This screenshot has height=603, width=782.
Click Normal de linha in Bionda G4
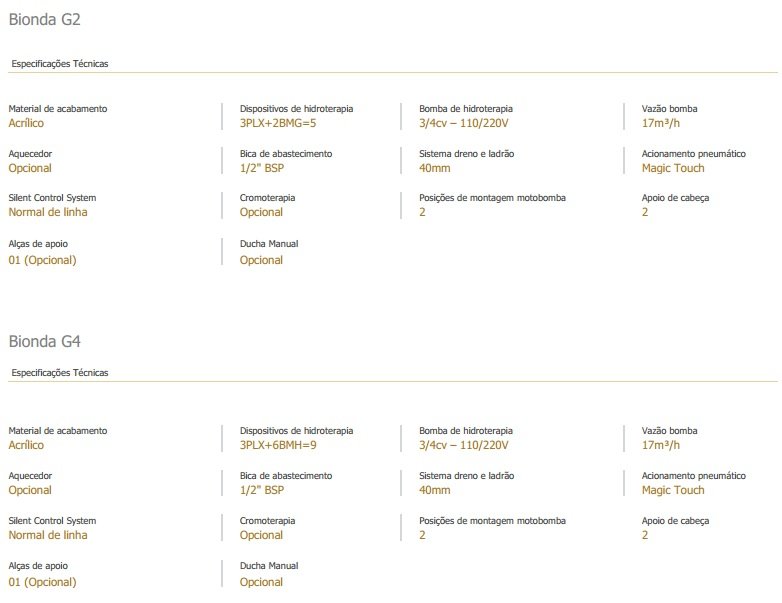point(47,535)
